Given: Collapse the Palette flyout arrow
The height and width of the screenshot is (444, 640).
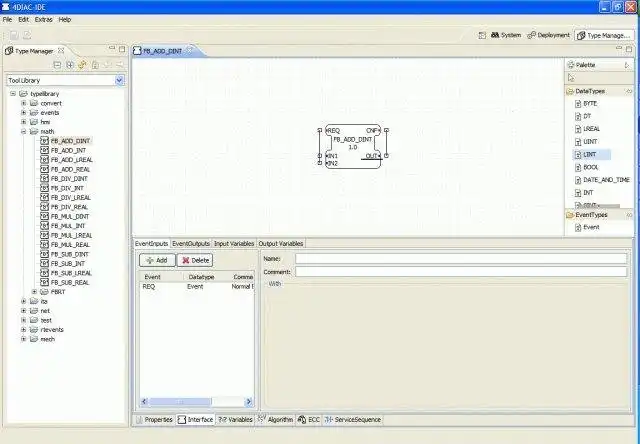Looking at the screenshot, I should (627, 65).
